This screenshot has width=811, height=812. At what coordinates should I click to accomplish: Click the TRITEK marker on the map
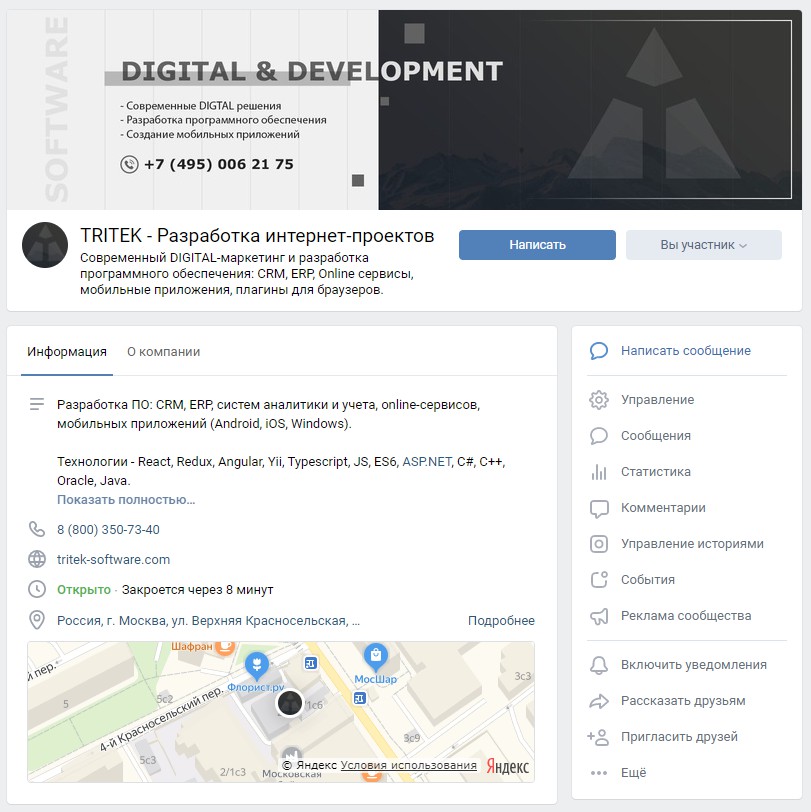coord(290,703)
